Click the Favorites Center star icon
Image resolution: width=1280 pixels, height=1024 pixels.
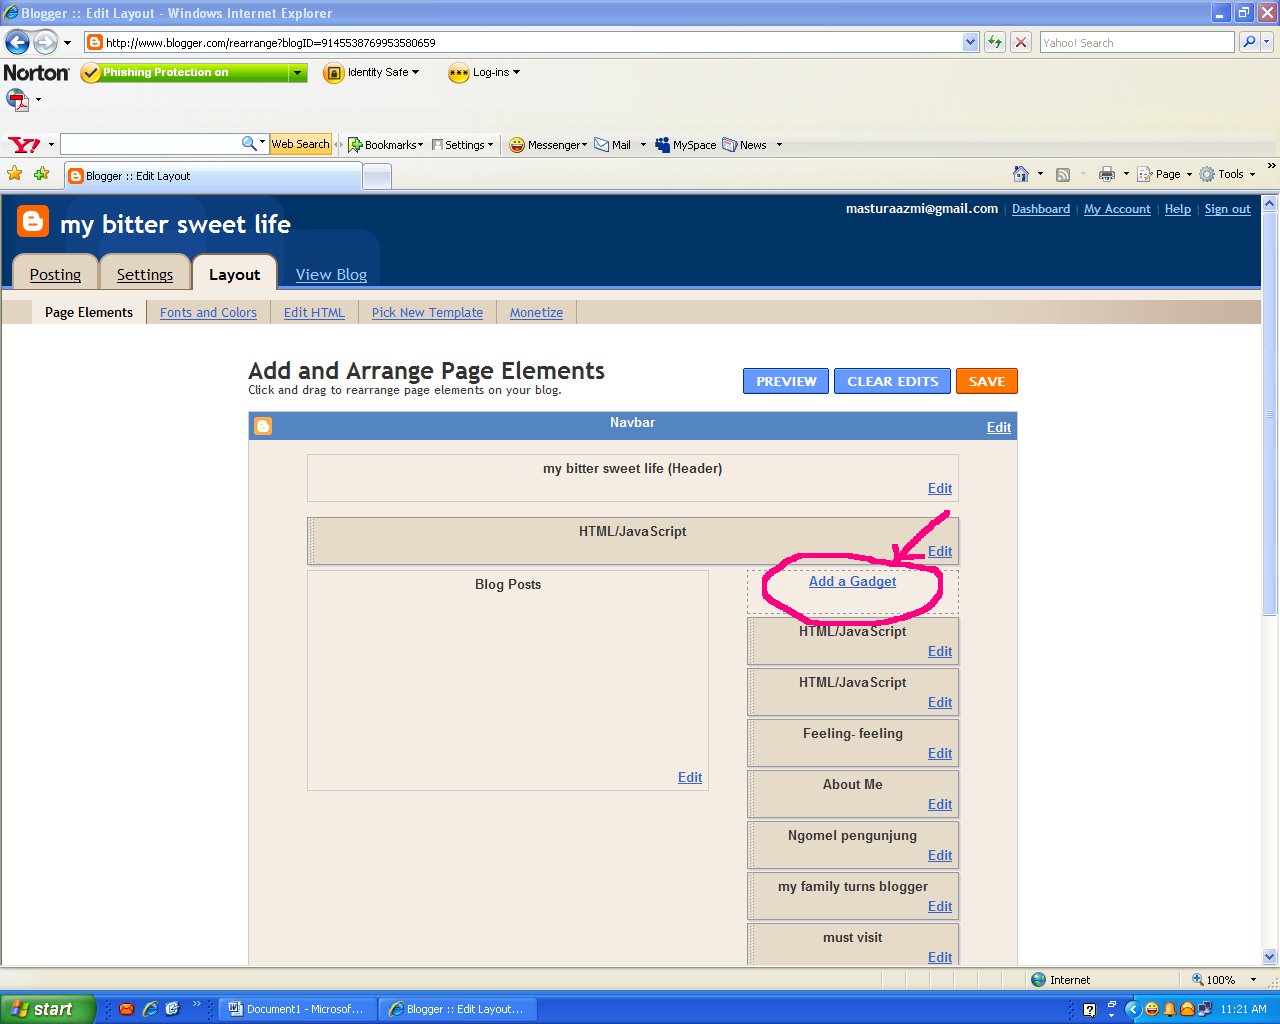pyautogui.click(x=15, y=174)
